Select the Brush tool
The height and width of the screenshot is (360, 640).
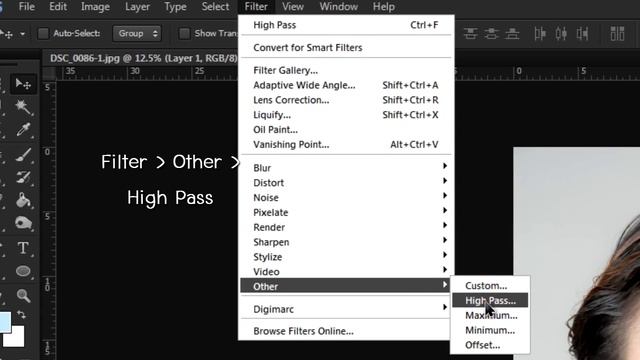click(x=23, y=155)
